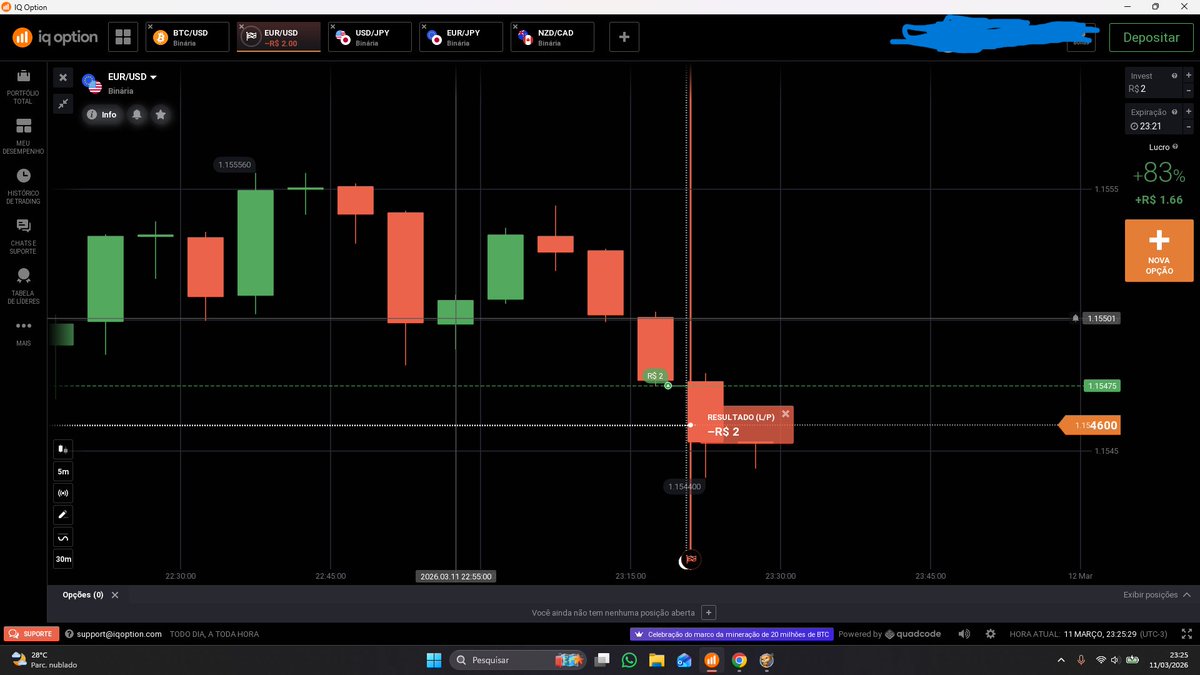Switch to the BTC/USD tab
The width and height of the screenshot is (1200, 675).
pos(187,37)
